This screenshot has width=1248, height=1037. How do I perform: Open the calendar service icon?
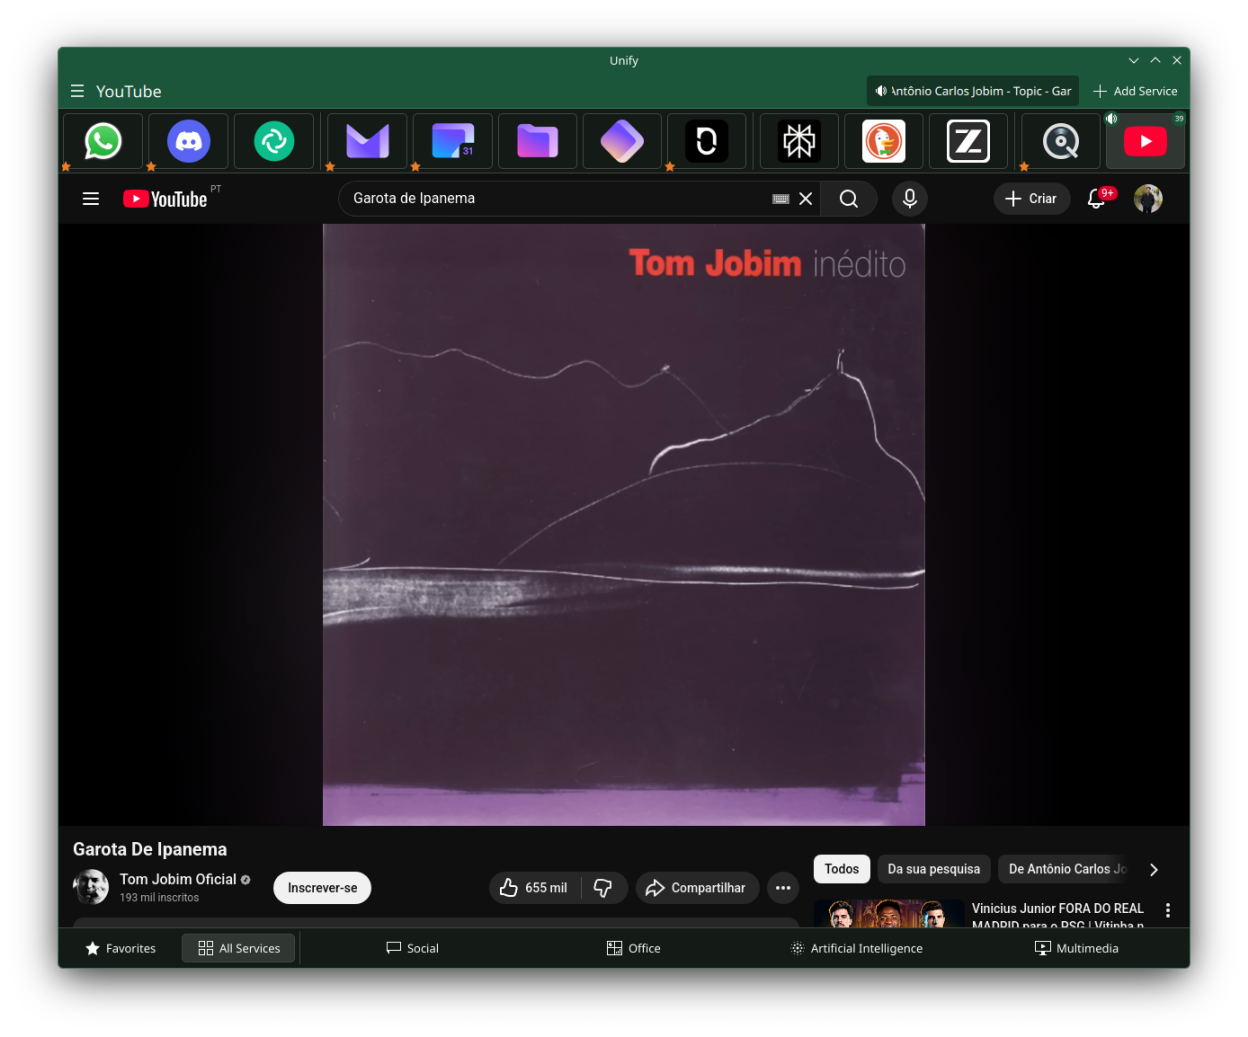[x=452, y=141]
